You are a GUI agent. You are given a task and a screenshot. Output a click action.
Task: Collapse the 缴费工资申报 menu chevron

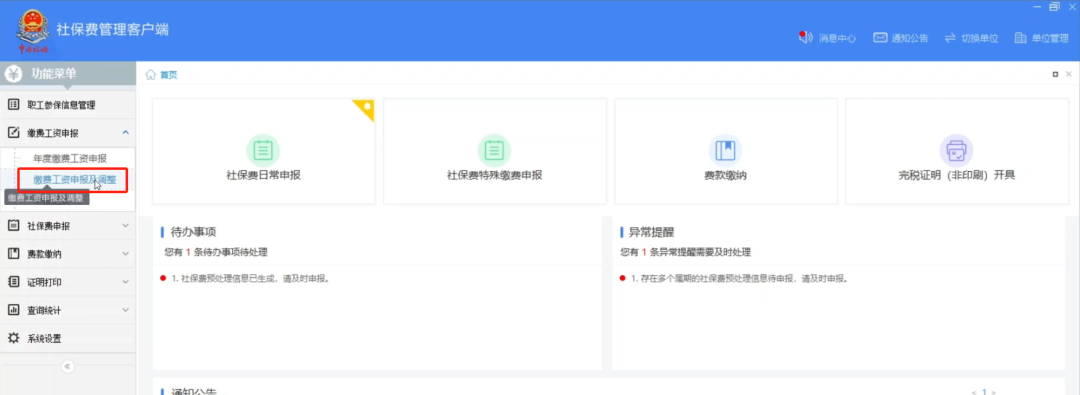(125, 132)
